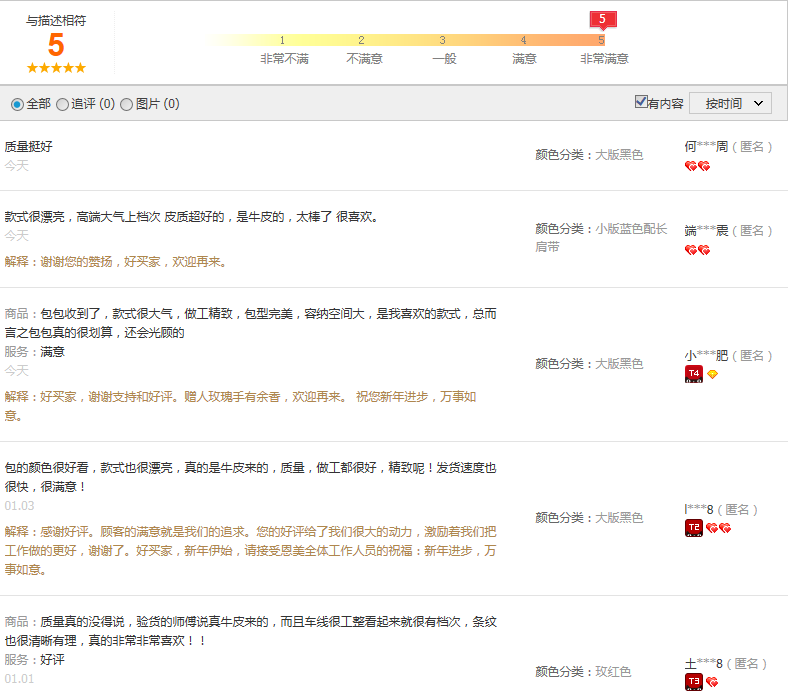Click reviewer name 小***肥

[706, 356]
